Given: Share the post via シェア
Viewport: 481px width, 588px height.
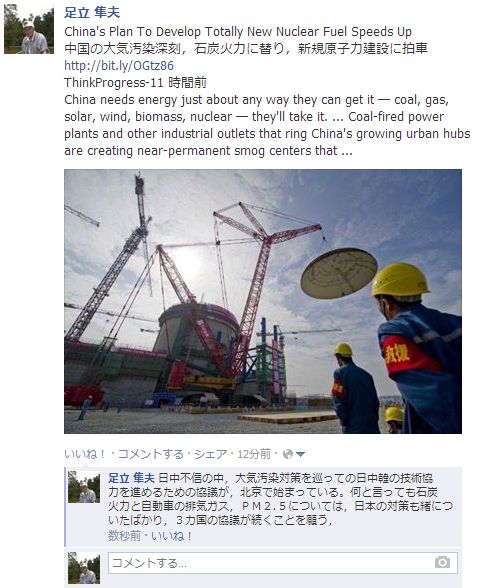Looking at the screenshot, I should 210,454.
